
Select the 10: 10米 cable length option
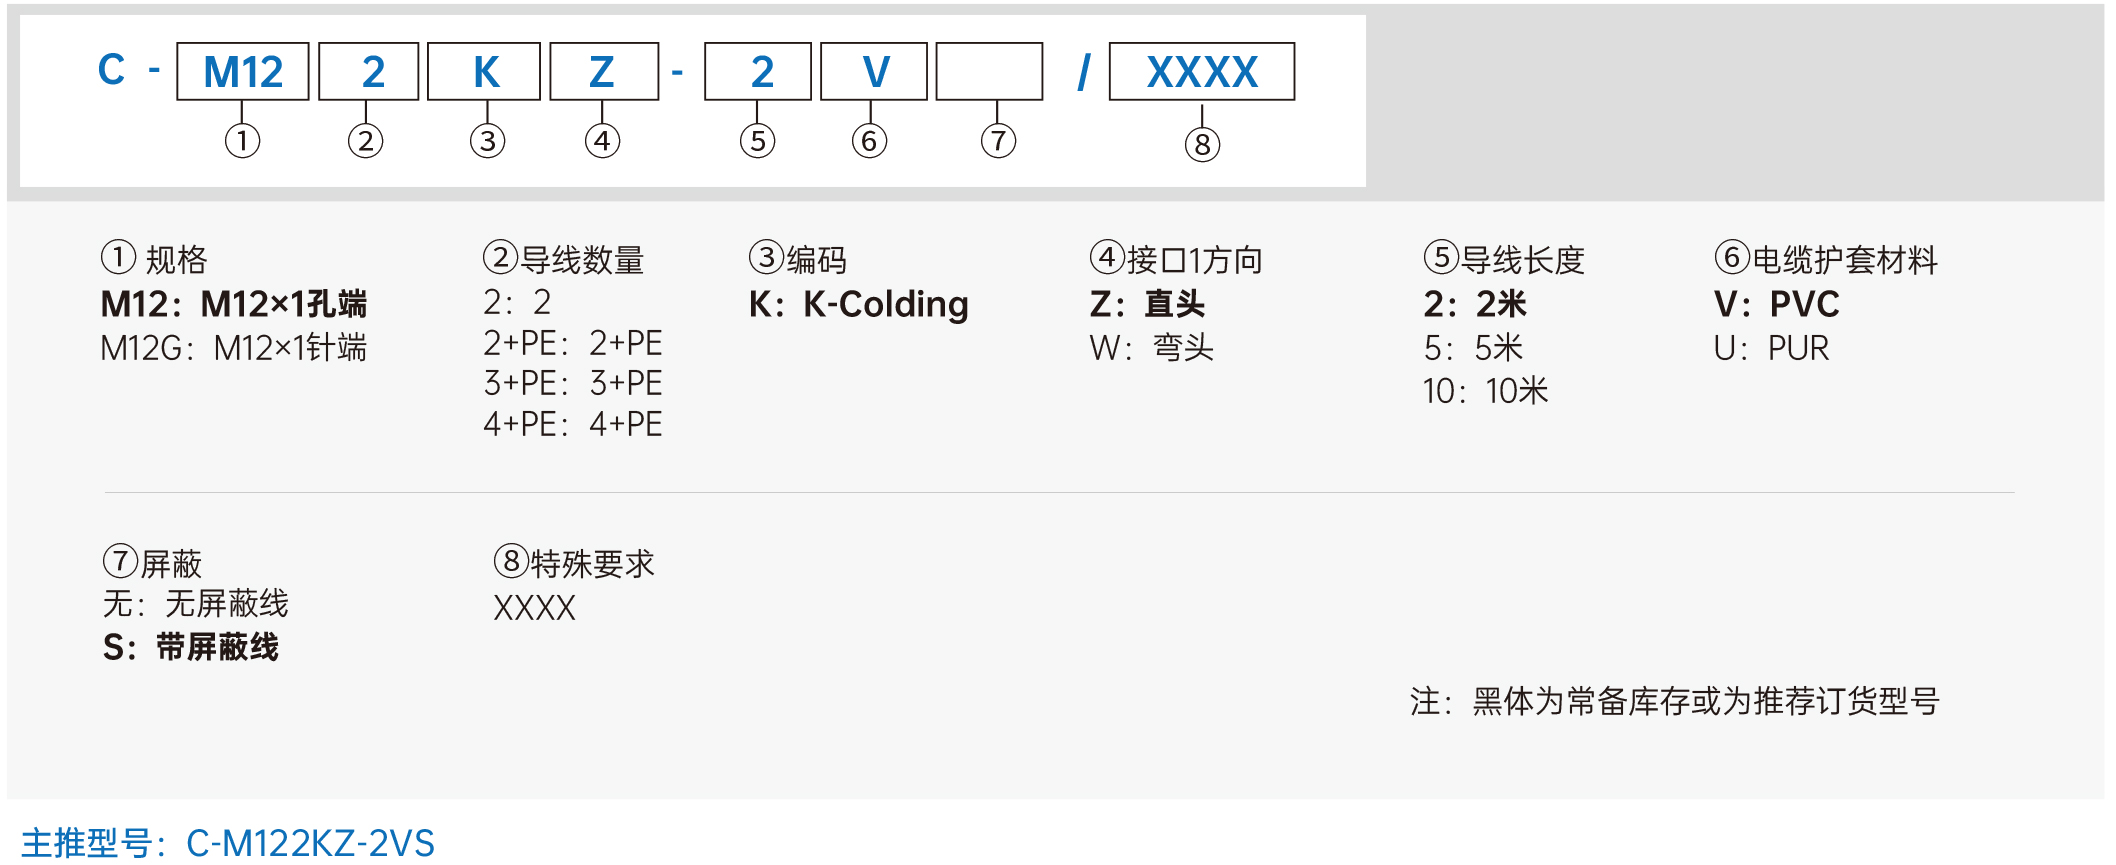pos(1486,391)
